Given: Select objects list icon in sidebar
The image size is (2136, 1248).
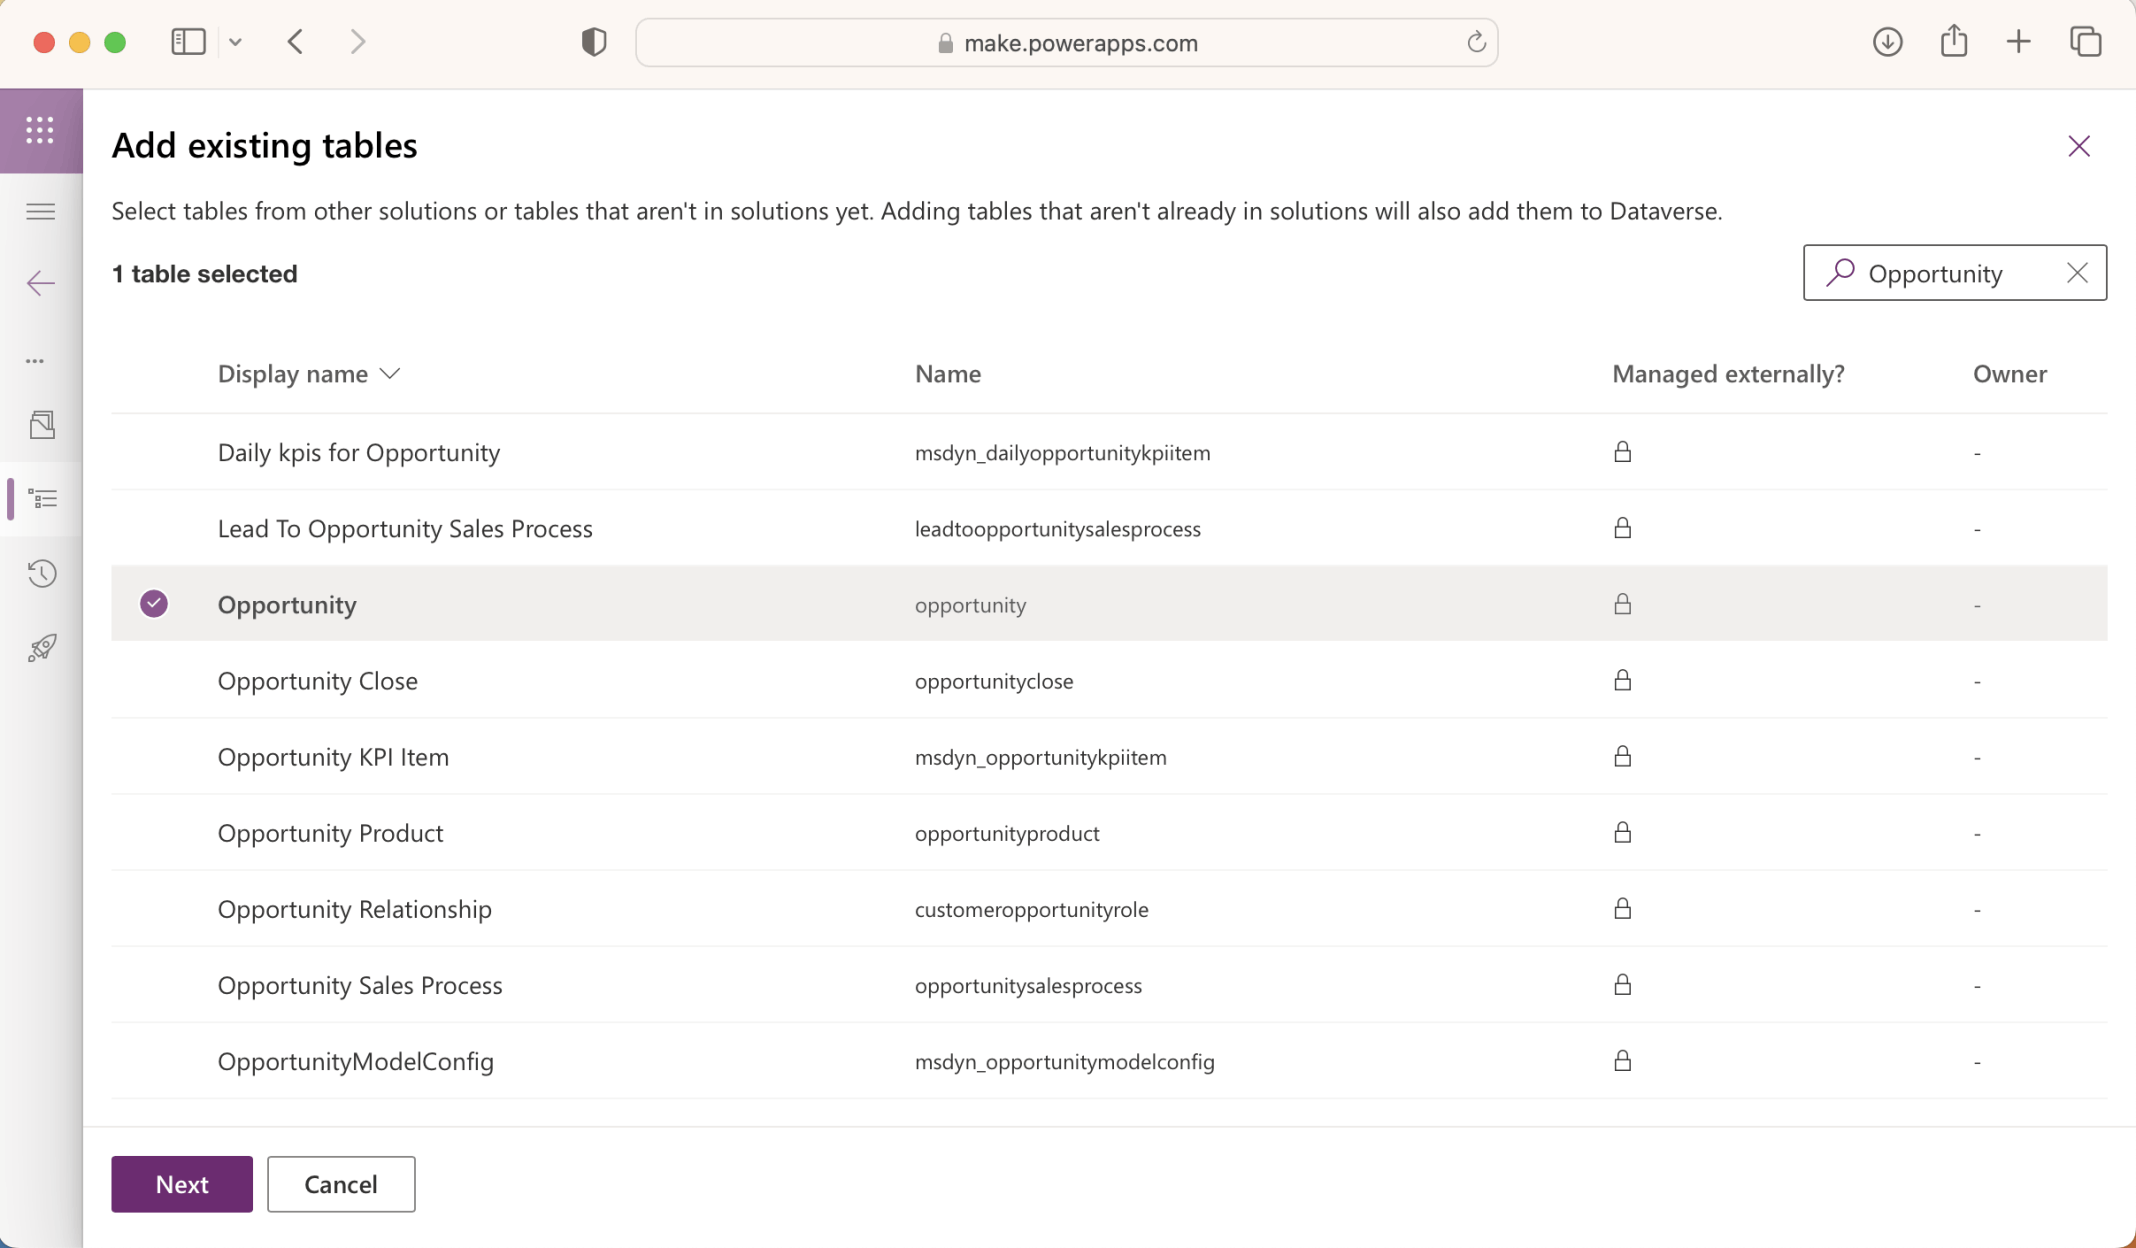Looking at the screenshot, I should [x=42, y=499].
